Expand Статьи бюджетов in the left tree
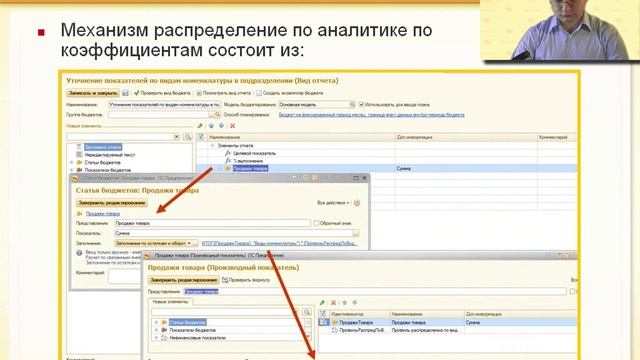Viewport: 640px width, 360px height. pyautogui.click(x=72, y=162)
